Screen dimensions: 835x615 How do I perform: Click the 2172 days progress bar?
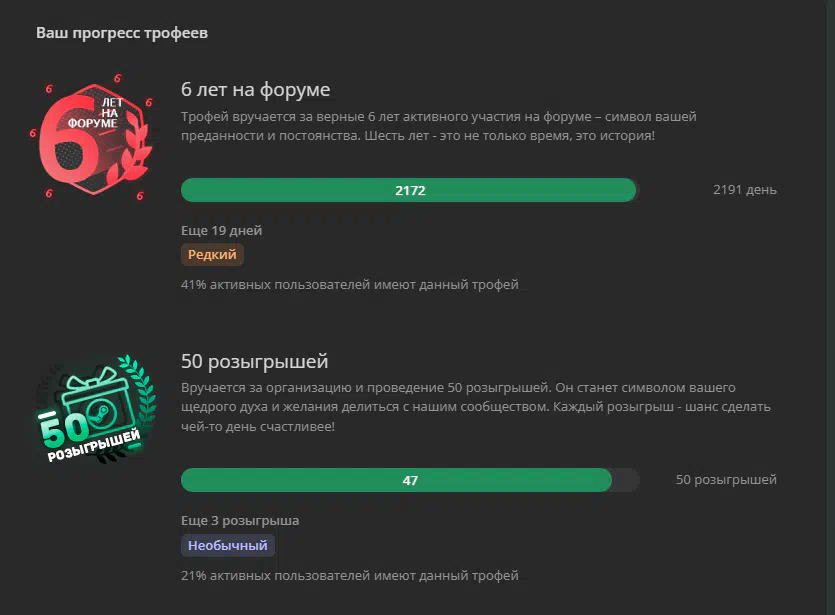pos(410,190)
